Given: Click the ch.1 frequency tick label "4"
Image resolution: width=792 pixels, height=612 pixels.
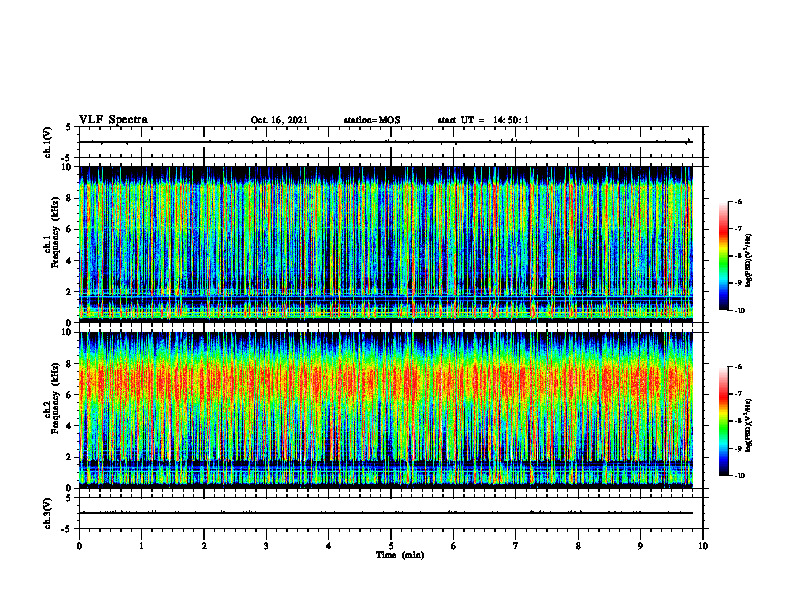Looking at the screenshot, I should coord(70,261).
